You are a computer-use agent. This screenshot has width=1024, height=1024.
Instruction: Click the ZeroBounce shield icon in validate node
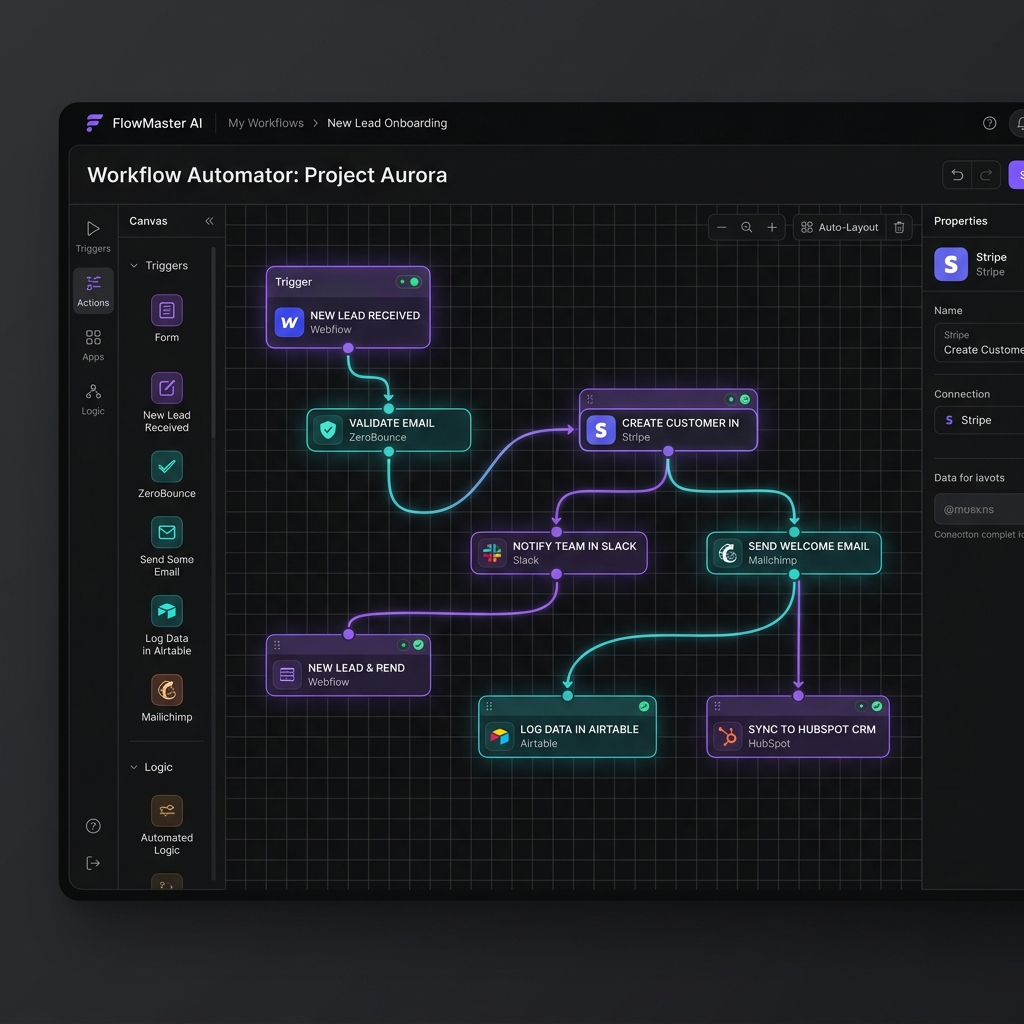328,430
